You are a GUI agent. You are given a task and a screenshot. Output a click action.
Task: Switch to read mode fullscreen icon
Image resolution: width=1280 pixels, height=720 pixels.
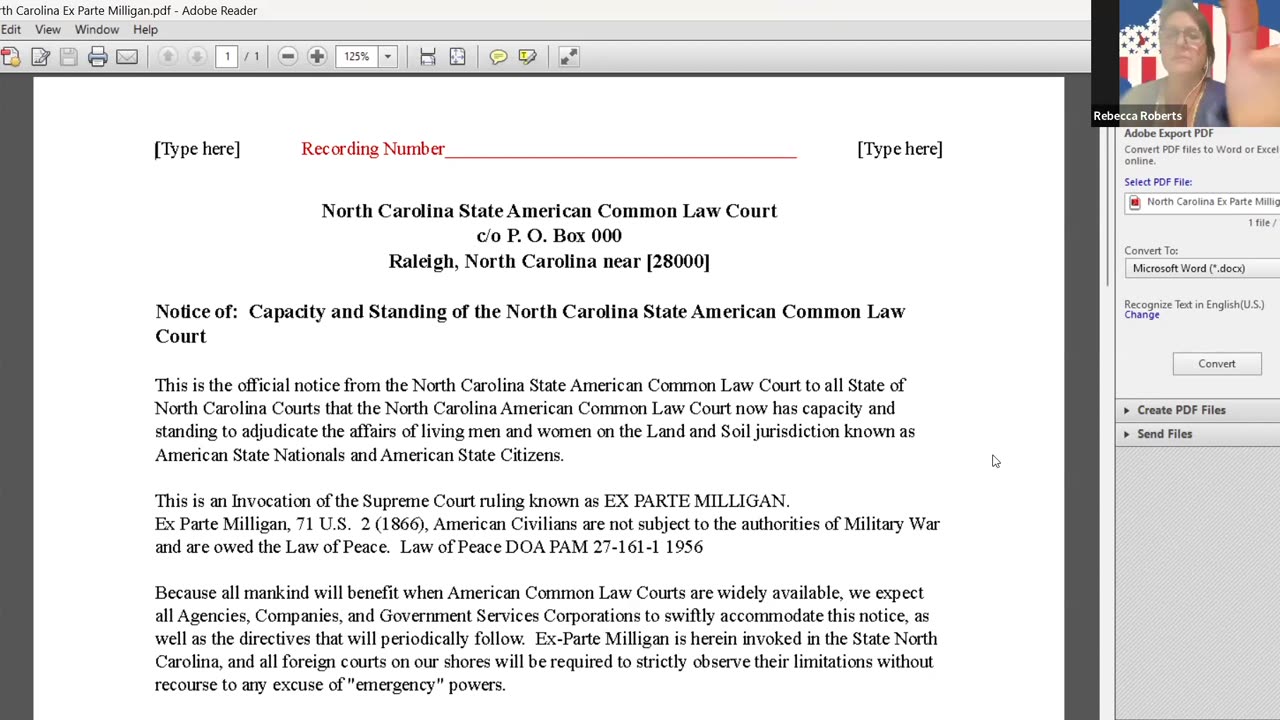tap(568, 57)
